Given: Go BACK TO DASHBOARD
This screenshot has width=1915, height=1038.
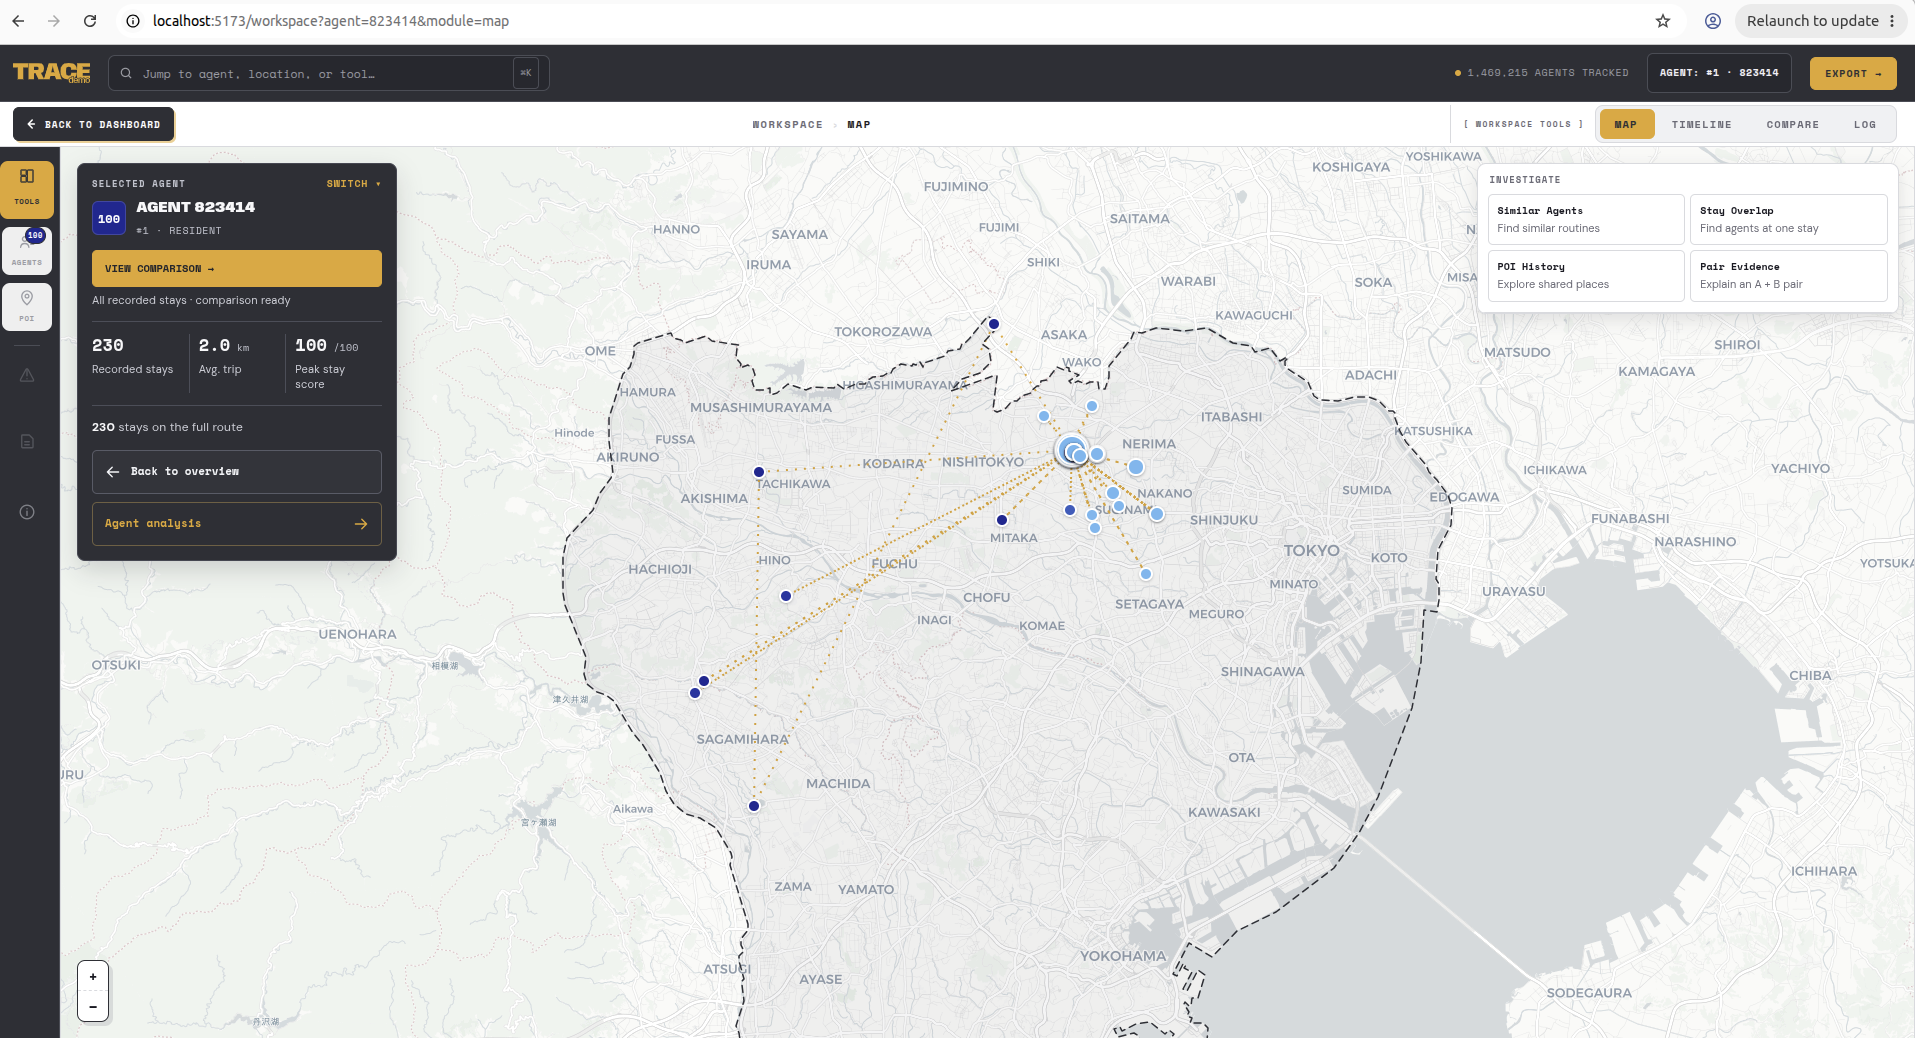Looking at the screenshot, I should point(94,124).
